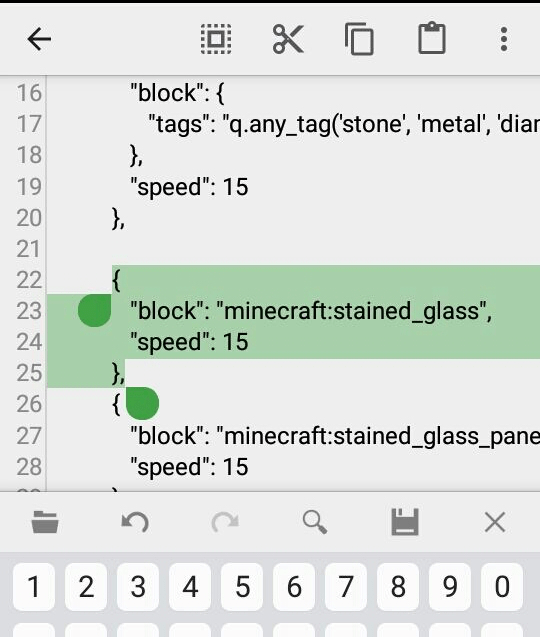Screen dimensions: 540x637
Task: Tap the right green selection handle
Action: pos(142,403)
